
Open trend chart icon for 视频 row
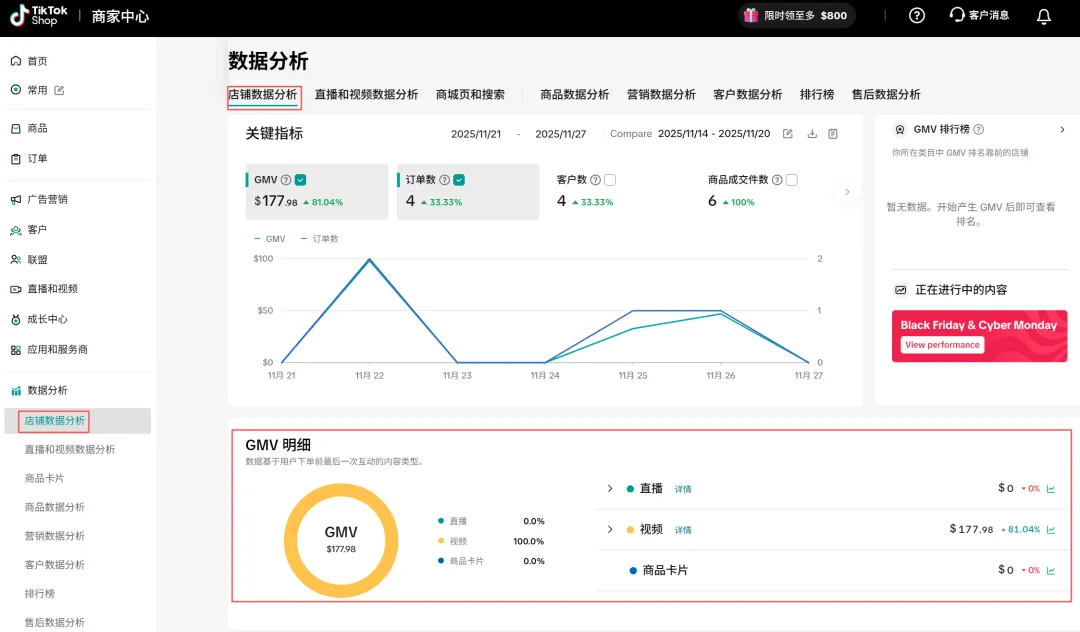tap(1051, 529)
